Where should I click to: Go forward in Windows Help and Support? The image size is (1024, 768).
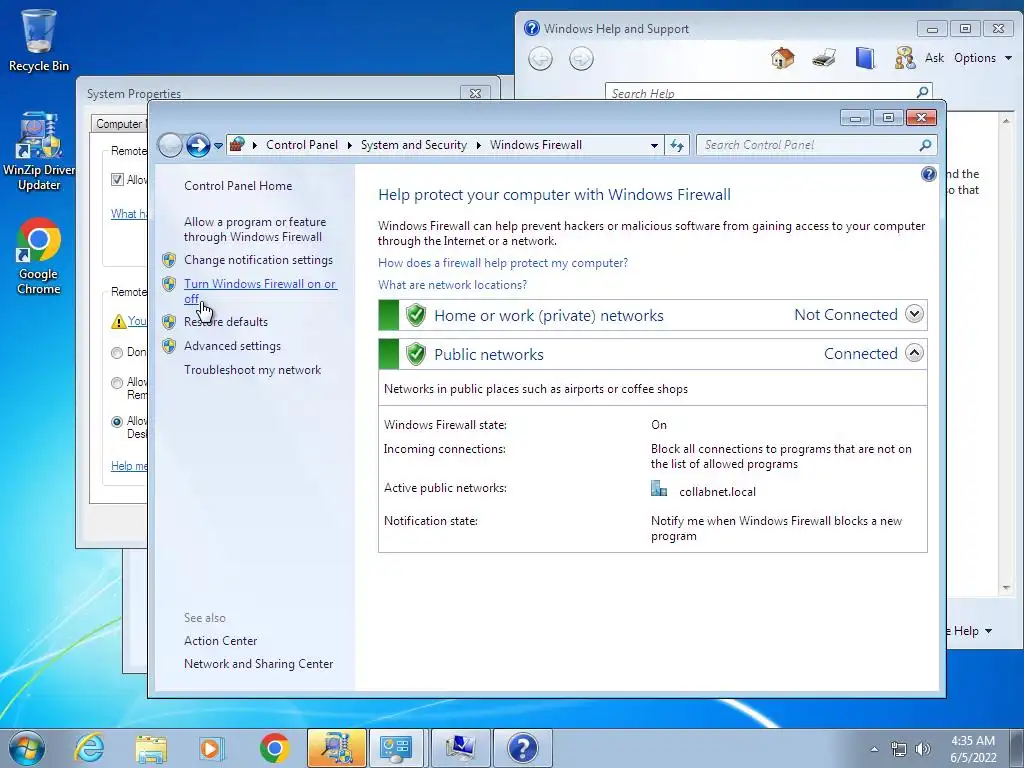coord(581,59)
